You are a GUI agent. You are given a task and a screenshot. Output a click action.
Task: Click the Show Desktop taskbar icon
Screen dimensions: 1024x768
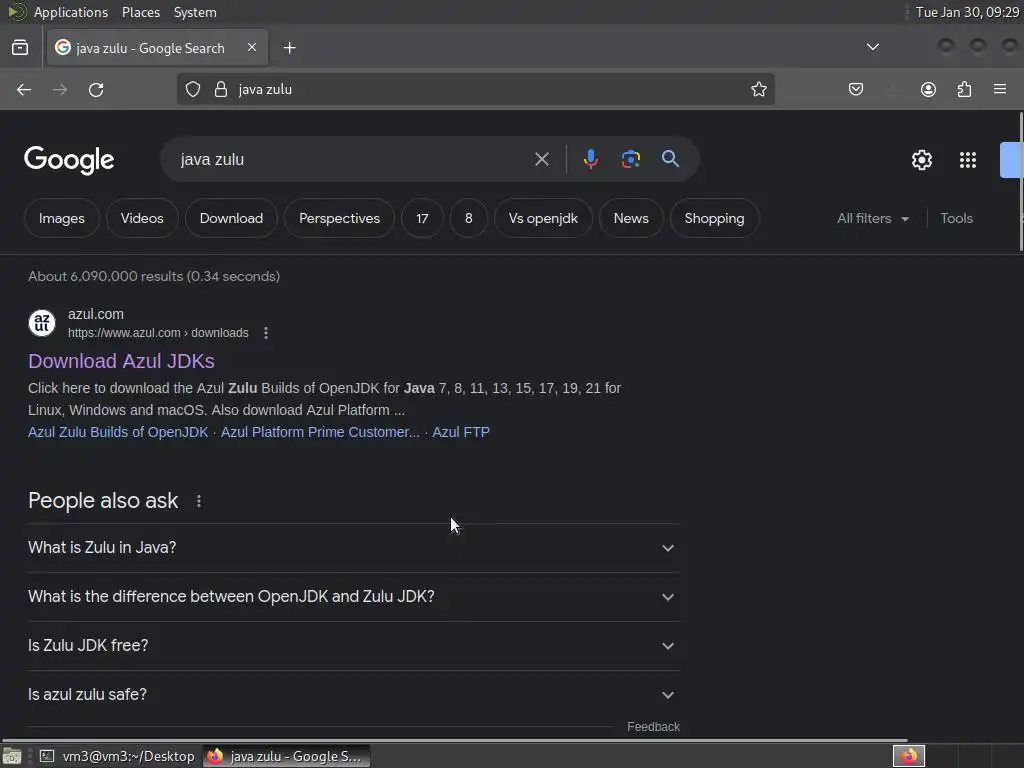click(12, 756)
